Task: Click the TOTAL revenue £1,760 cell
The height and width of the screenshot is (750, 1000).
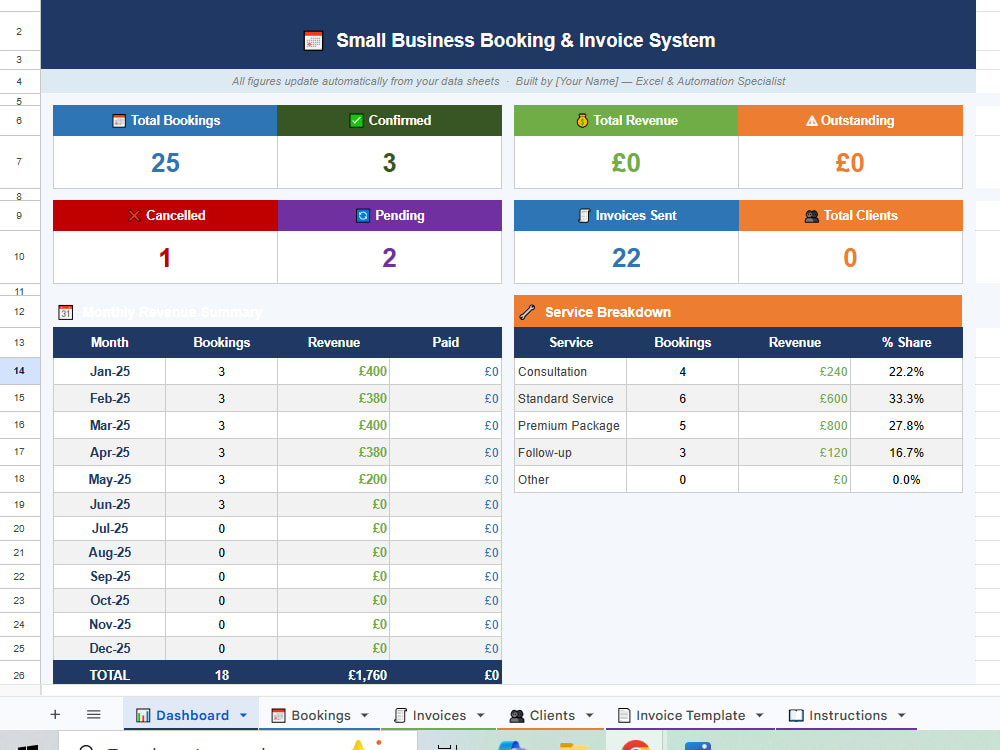Action: tap(334, 675)
